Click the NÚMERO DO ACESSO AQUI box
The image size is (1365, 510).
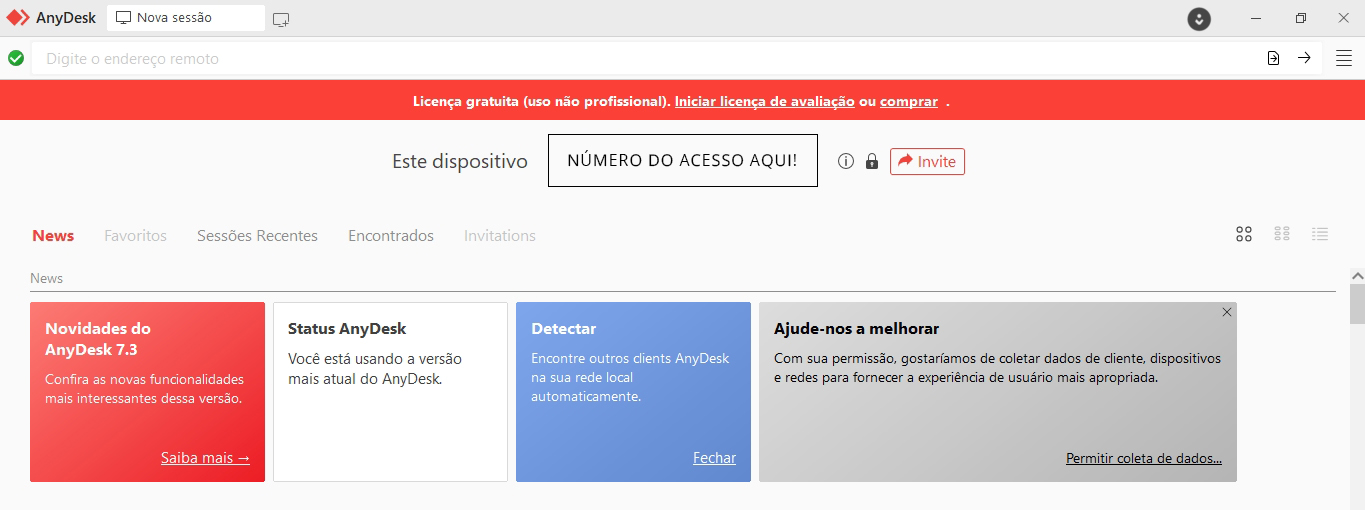pos(683,160)
